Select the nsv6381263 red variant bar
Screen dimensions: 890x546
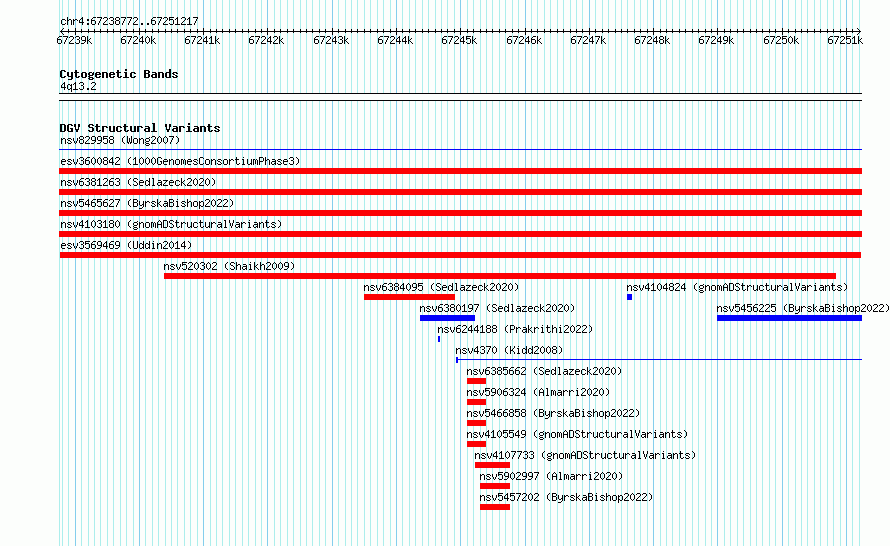point(460,192)
